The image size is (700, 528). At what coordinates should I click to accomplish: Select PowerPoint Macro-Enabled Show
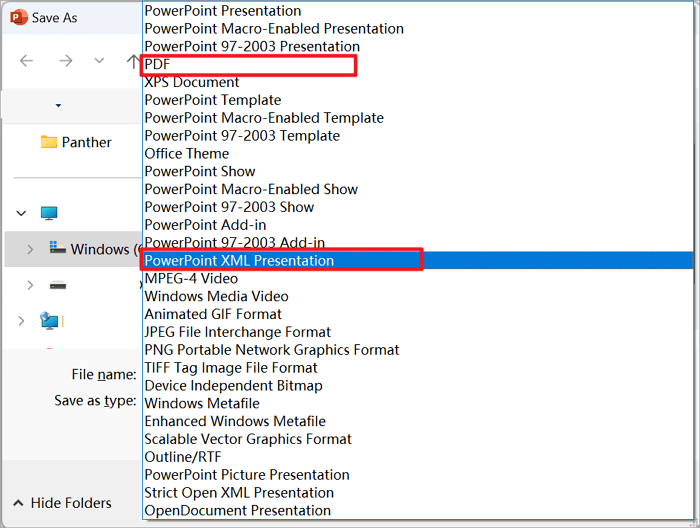point(418,189)
